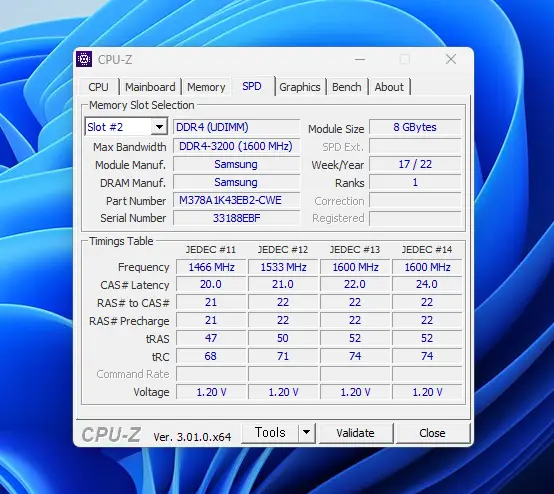
Task: Click the Module Size 8 GBytes value
Action: 415,127
